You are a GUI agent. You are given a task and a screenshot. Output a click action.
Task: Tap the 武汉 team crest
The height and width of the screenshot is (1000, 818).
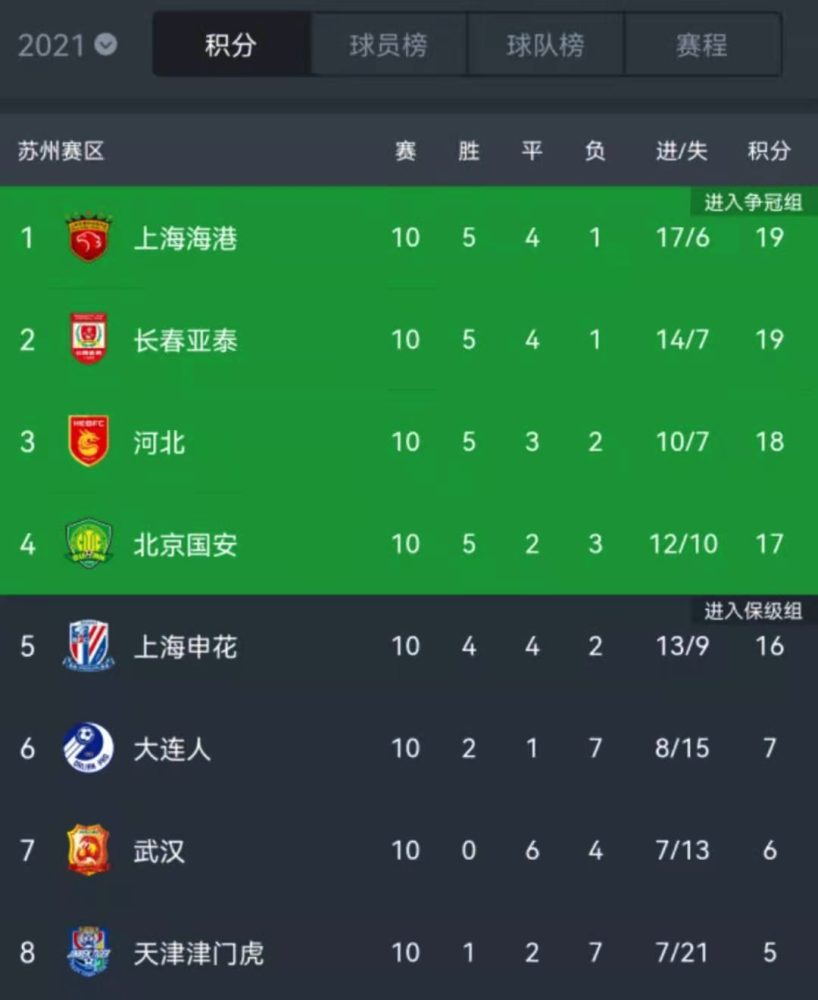point(89,850)
